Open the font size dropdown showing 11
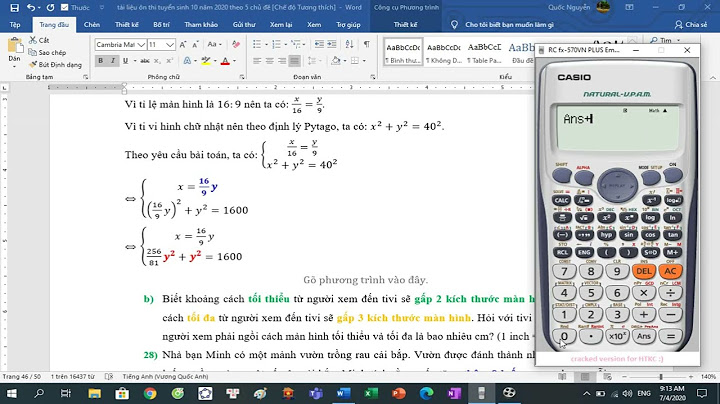The image size is (720, 404). click(x=170, y=45)
